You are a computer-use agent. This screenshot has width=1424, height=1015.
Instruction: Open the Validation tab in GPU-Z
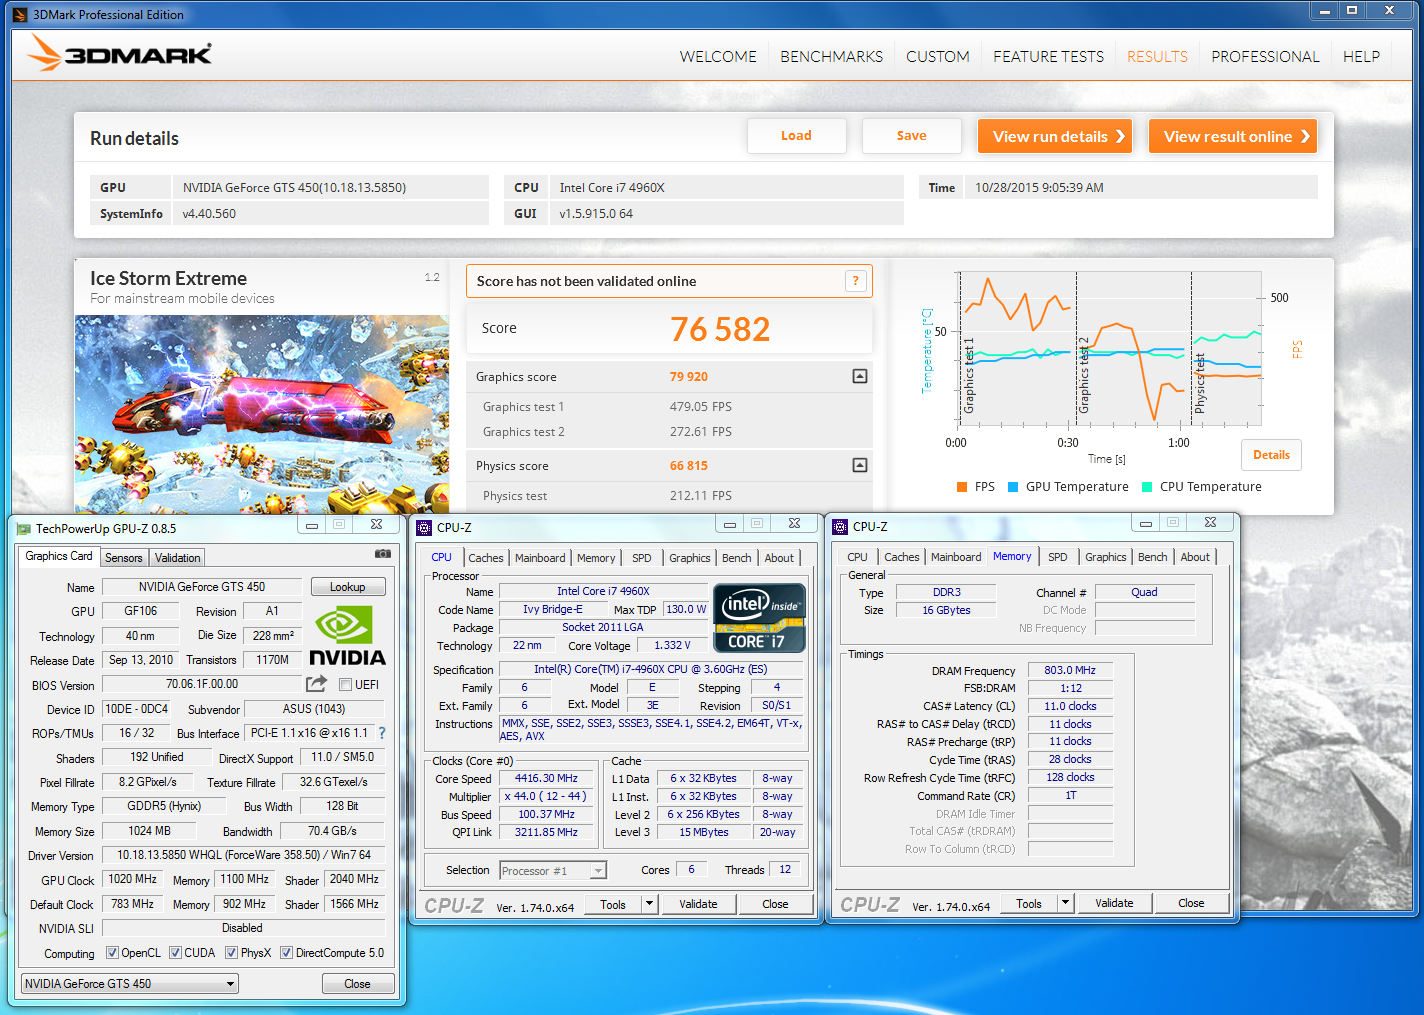178,558
